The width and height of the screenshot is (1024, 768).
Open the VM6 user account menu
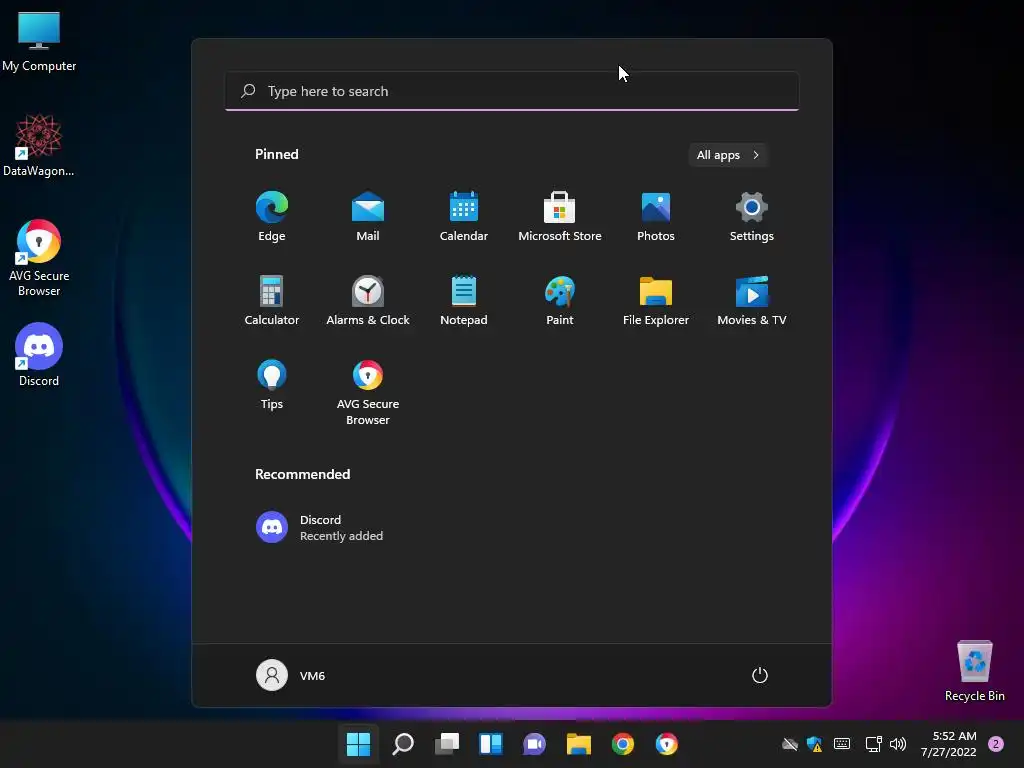[291, 675]
